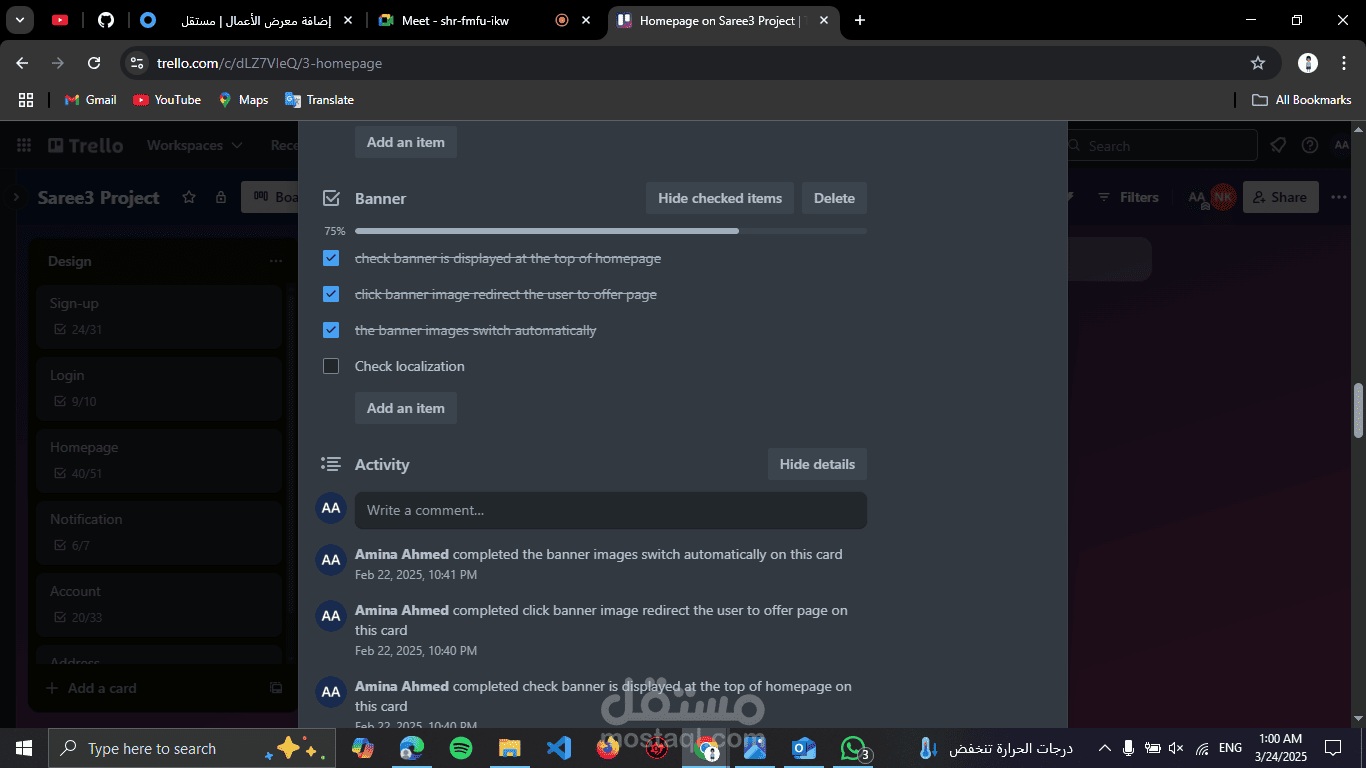Open Chrome three-dot menu
Viewport: 1366px width, 768px height.
1343,63
